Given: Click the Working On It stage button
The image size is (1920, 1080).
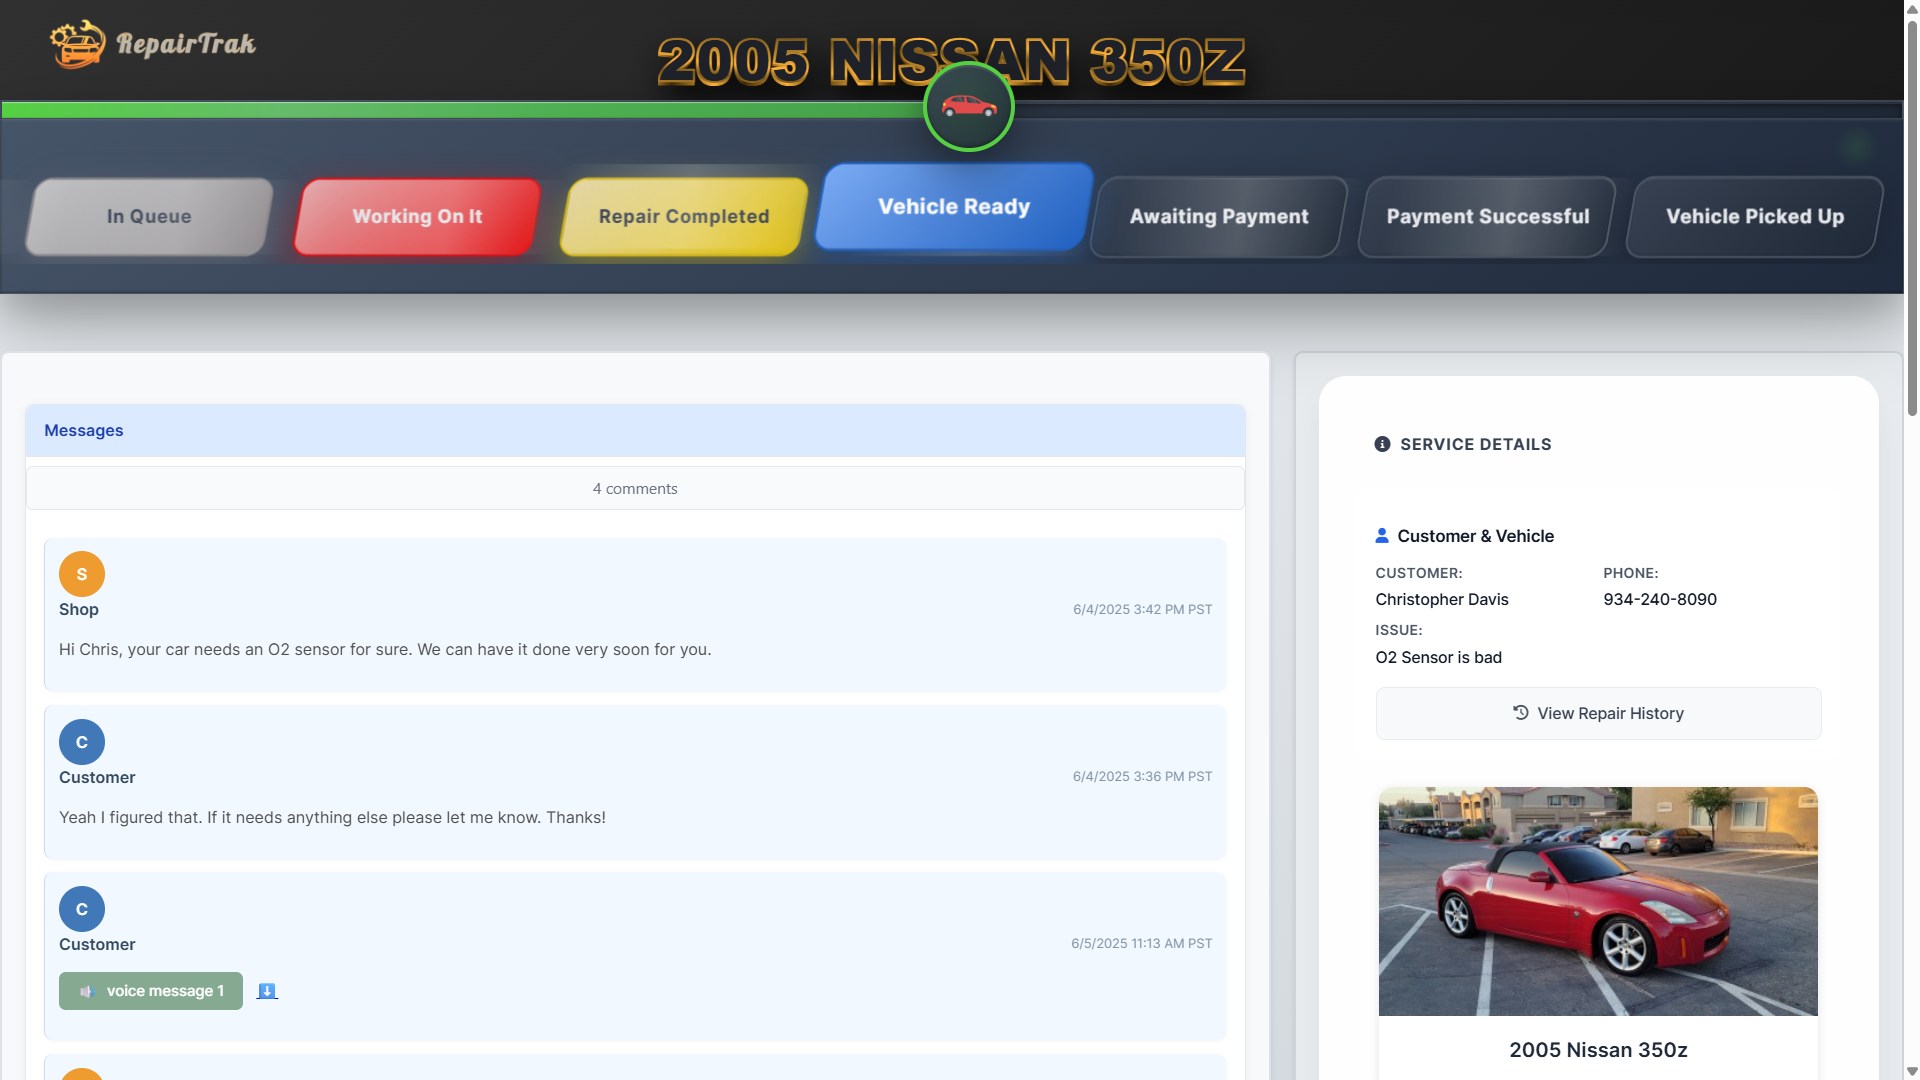Looking at the screenshot, I should pos(417,216).
